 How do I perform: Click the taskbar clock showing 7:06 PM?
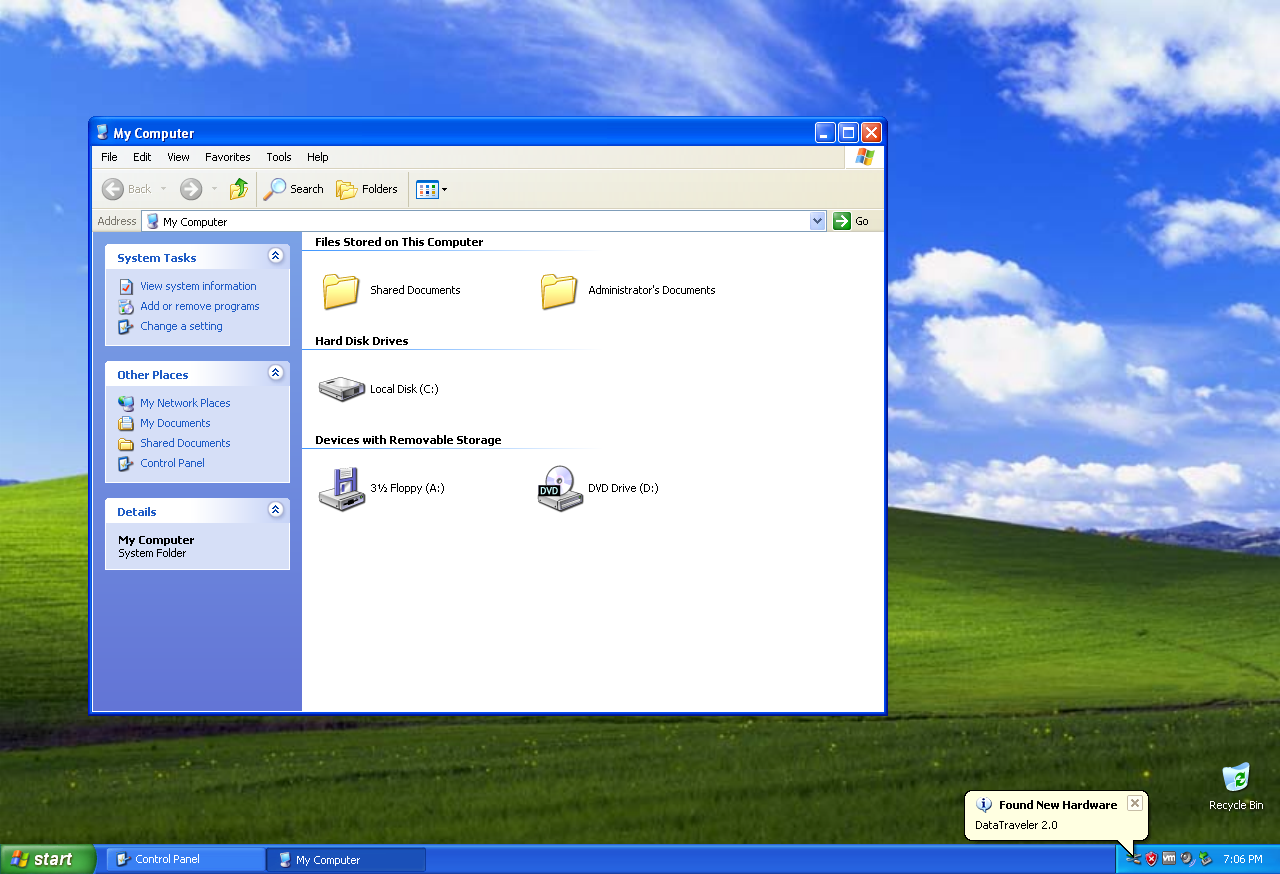tap(1243, 859)
